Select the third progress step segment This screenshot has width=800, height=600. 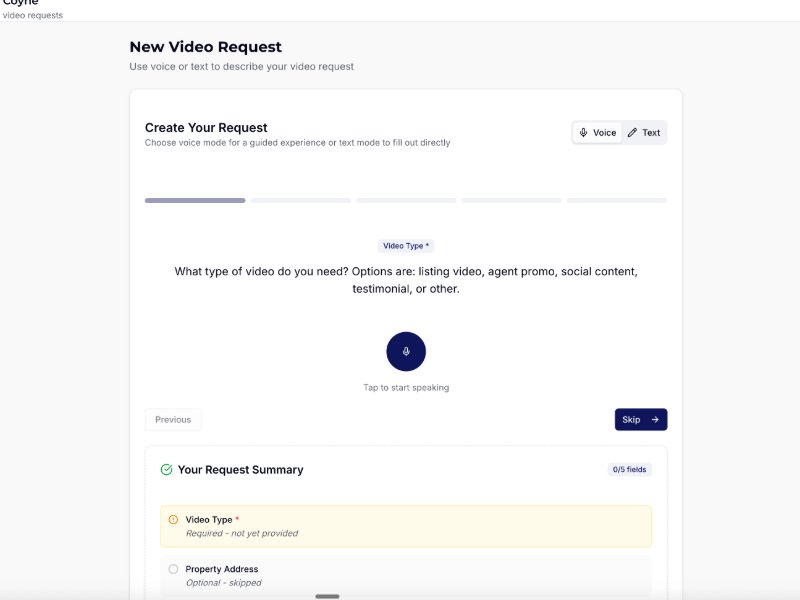click(406, 200)
